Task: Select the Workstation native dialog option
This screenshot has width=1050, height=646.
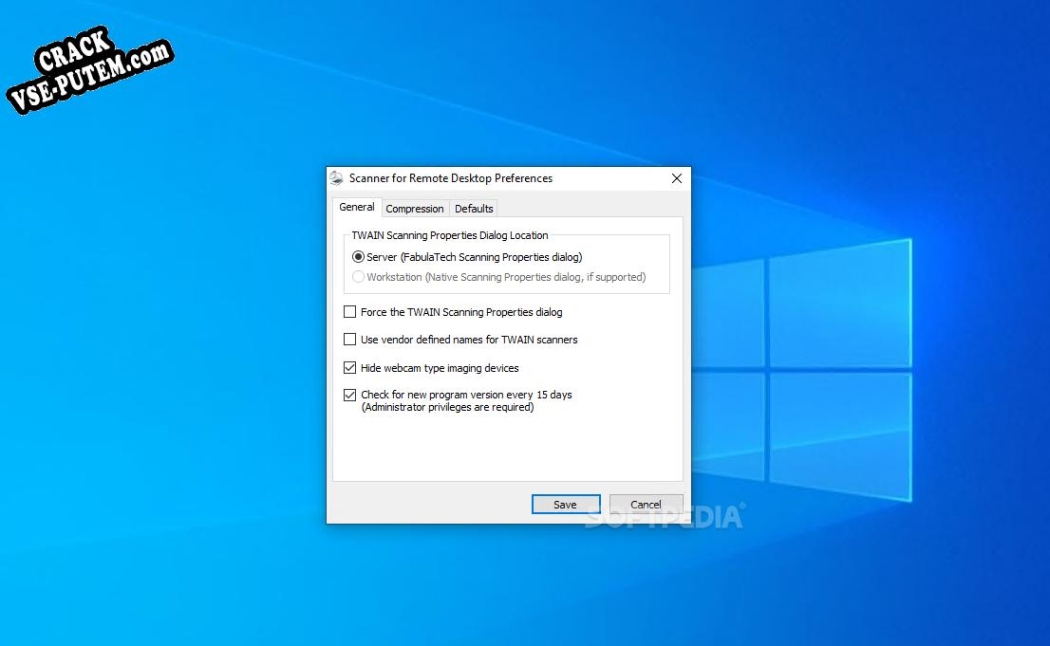Action: pos(358,277)
